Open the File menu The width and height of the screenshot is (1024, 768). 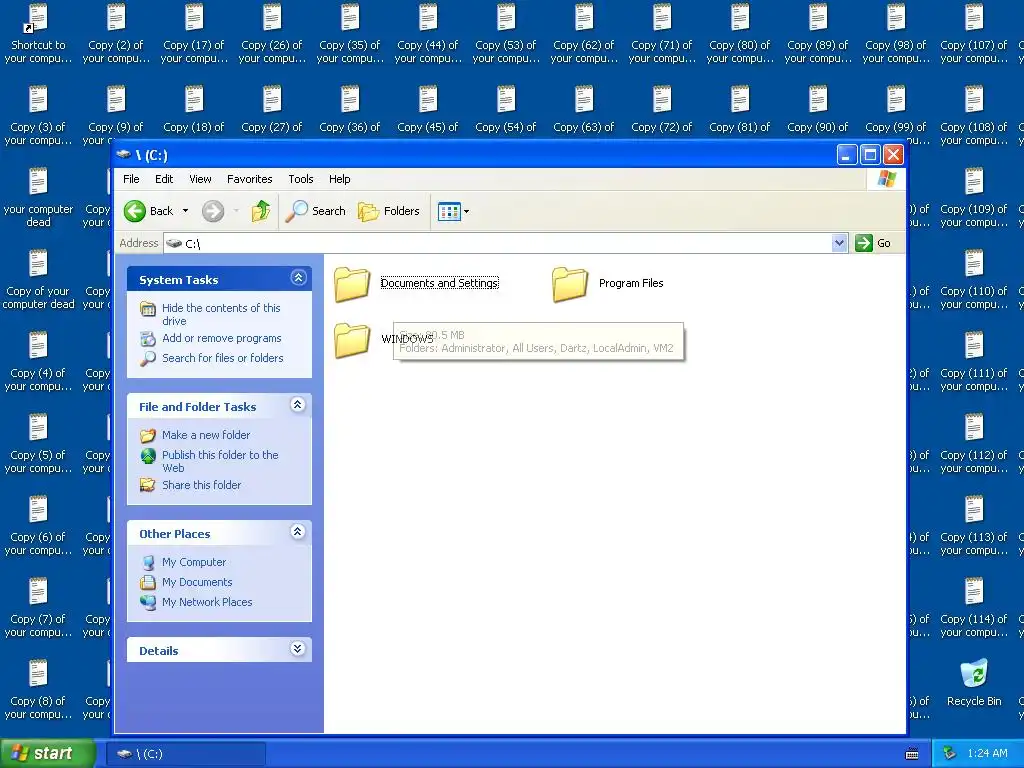tap(131, 179)
